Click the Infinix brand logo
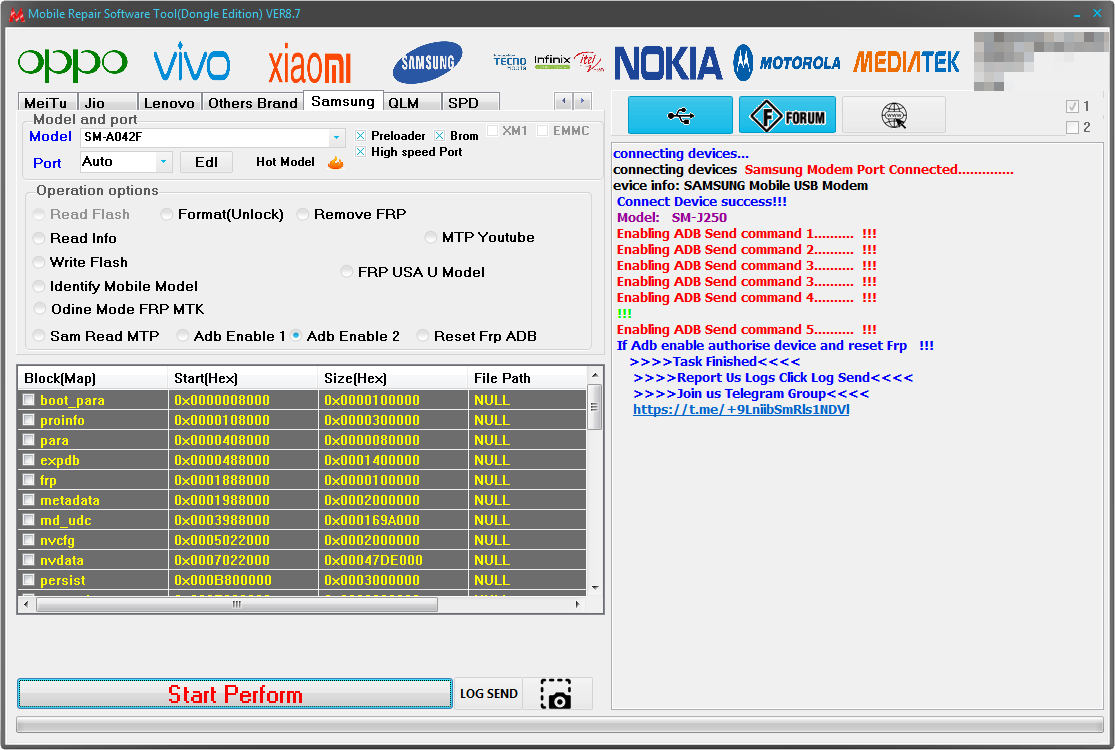The width and height of the screenshot is (1115, 750). coord(553,62)
